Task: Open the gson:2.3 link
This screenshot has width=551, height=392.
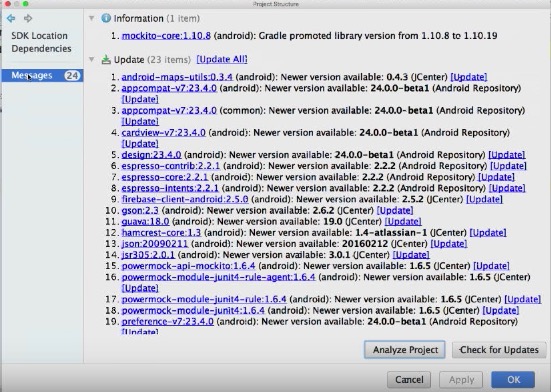Action: click(140, 211)
